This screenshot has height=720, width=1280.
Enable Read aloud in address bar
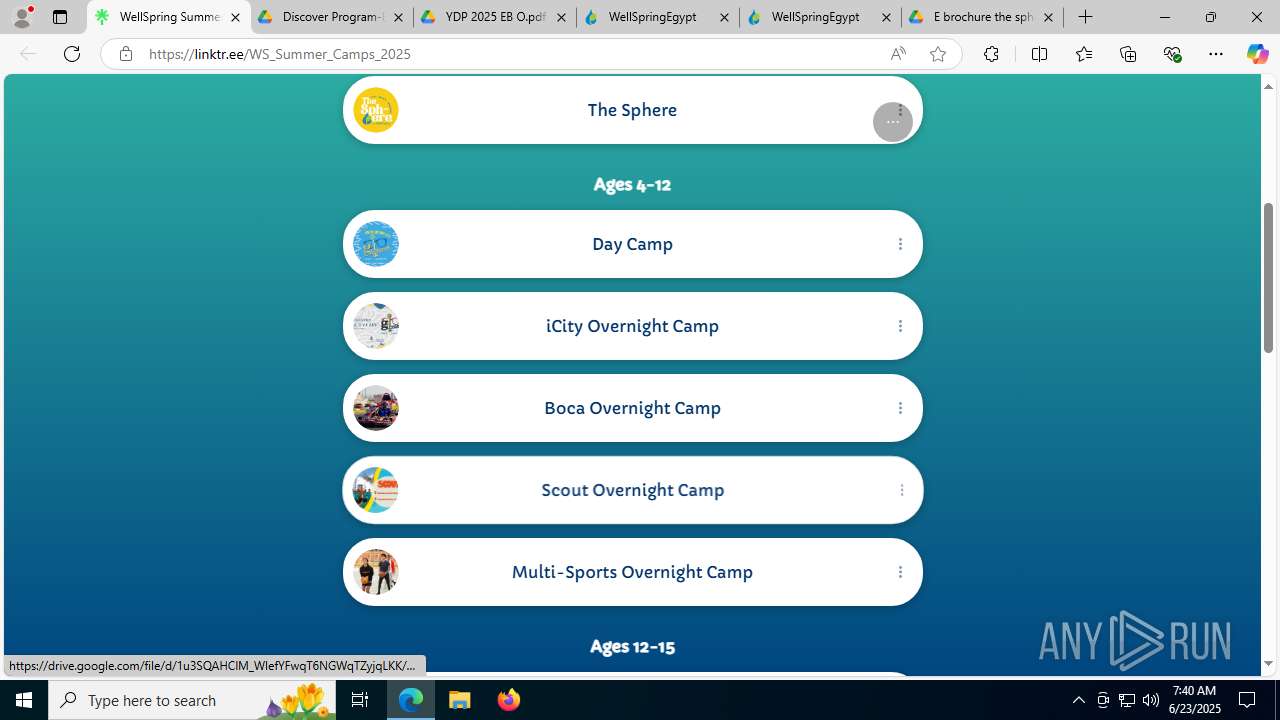(898, 54)
